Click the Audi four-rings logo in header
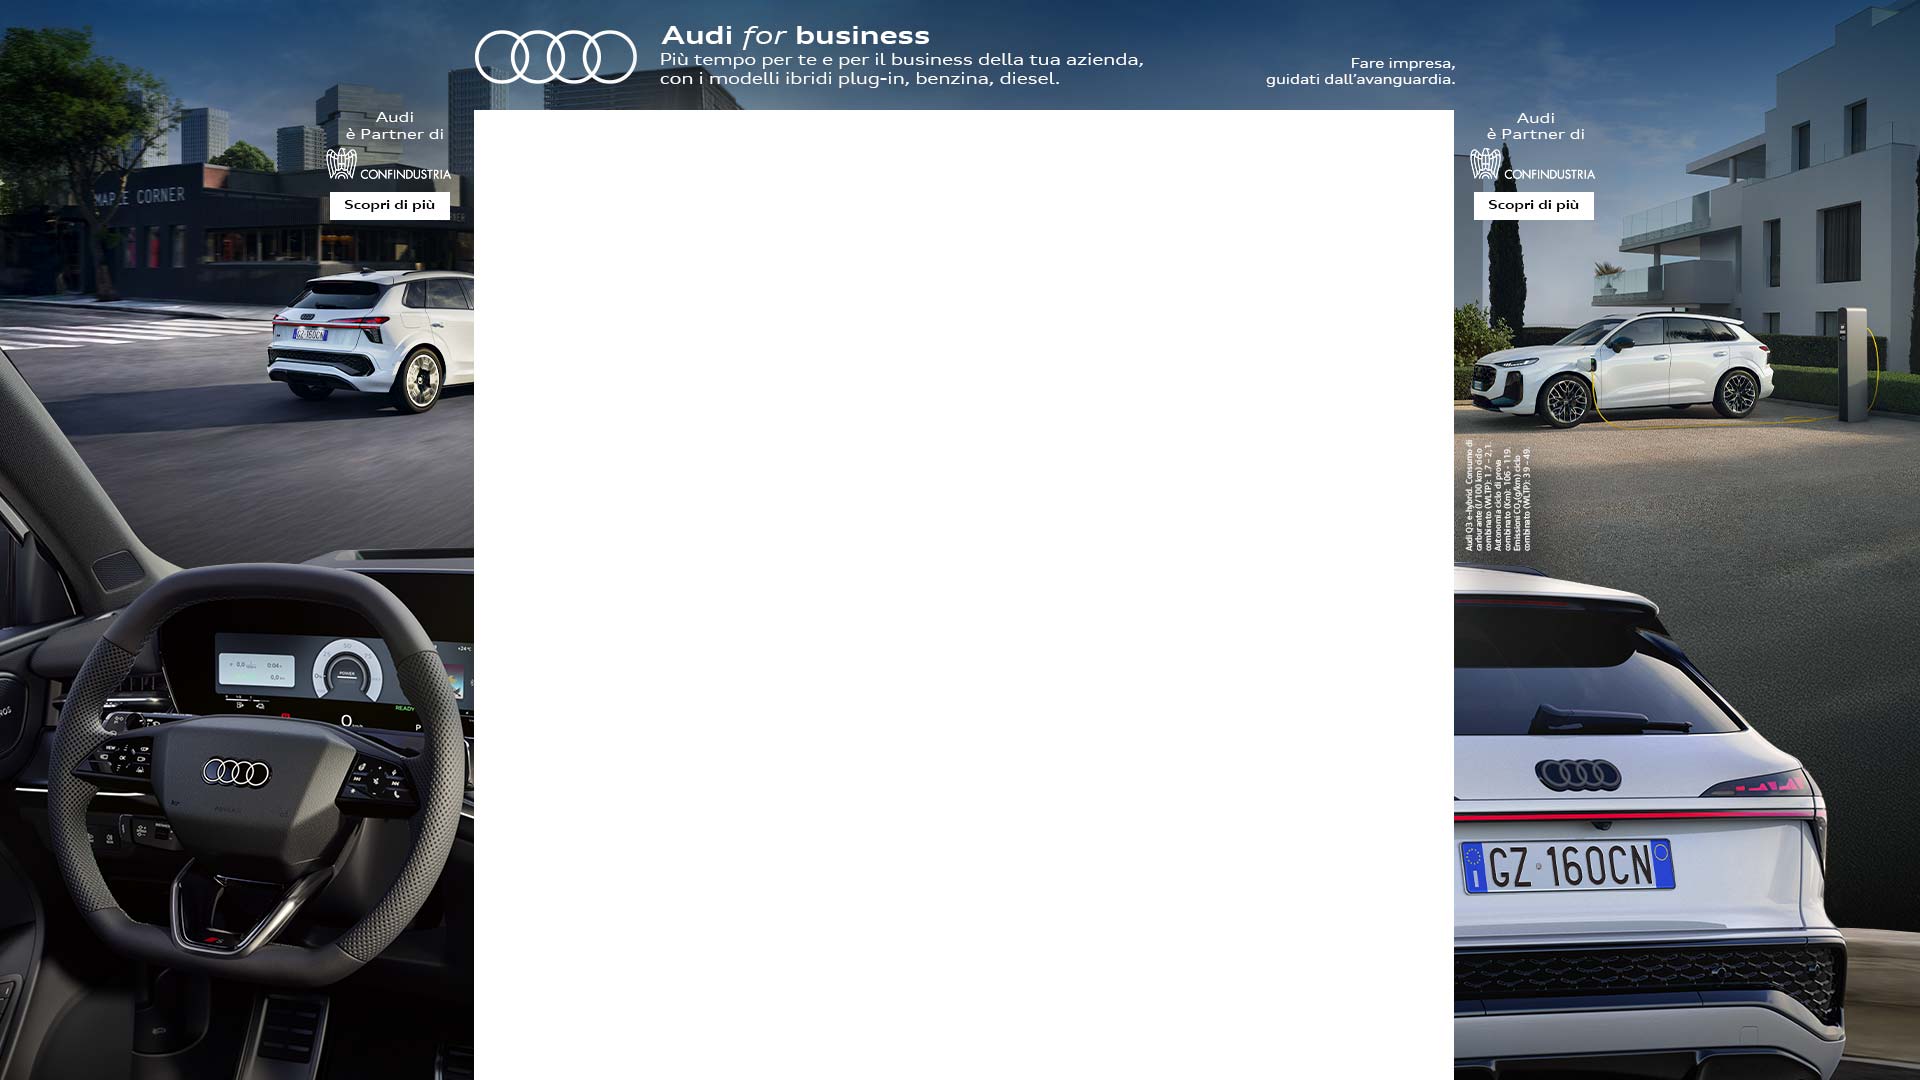The image size is (1920, 1080). click(x=555, y=57)
